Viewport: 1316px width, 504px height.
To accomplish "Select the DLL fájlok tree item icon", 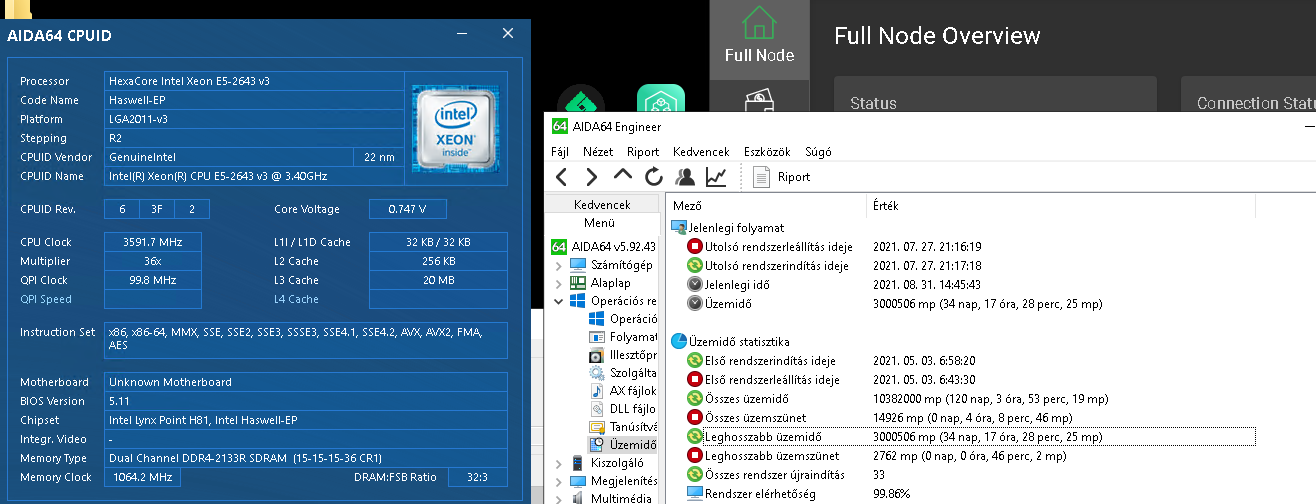I will (x=597, y=409).
